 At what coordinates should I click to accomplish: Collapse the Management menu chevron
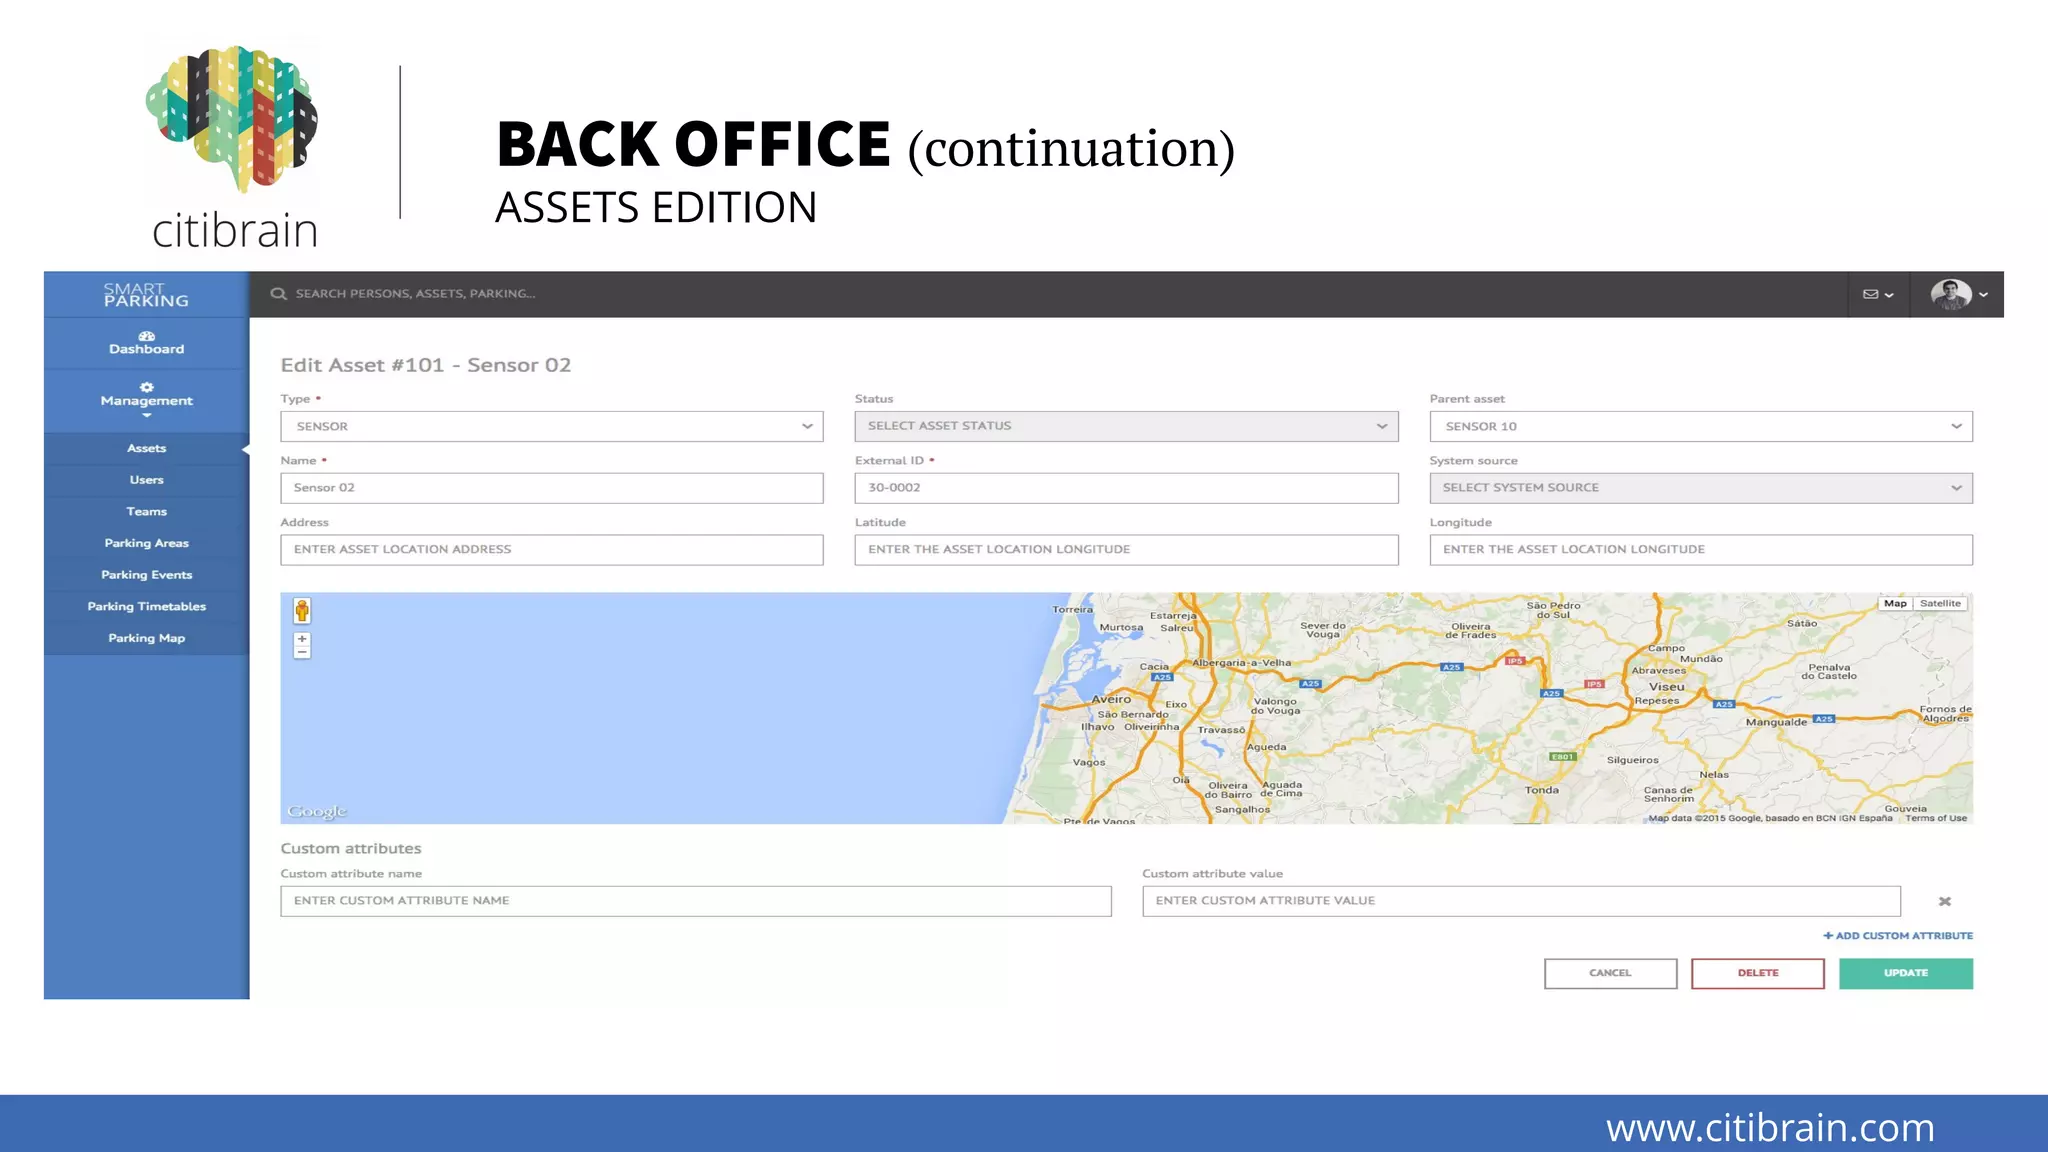147,415
